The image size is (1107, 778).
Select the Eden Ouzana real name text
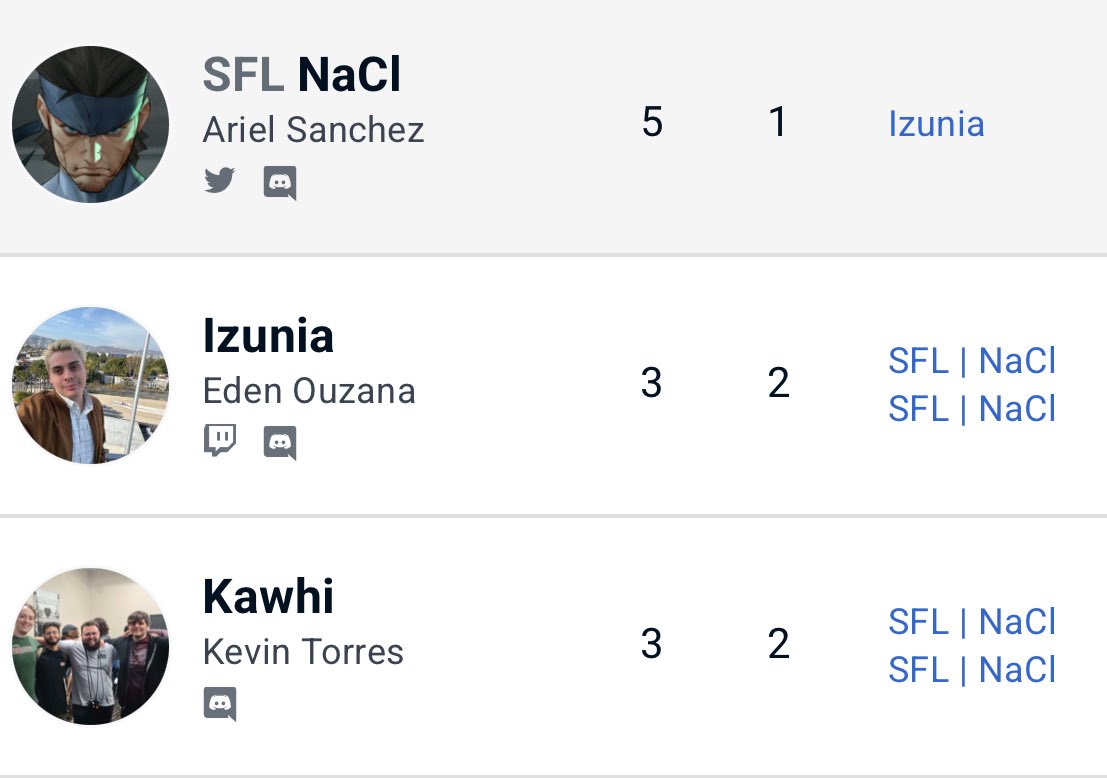[x=309, y=391]
